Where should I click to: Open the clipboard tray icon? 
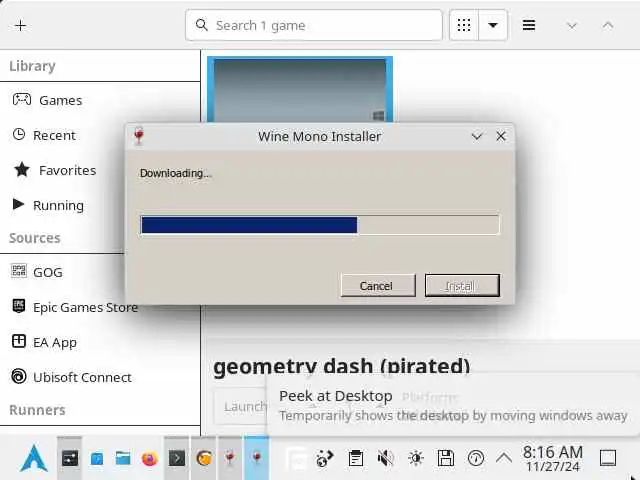click(356, 458)
